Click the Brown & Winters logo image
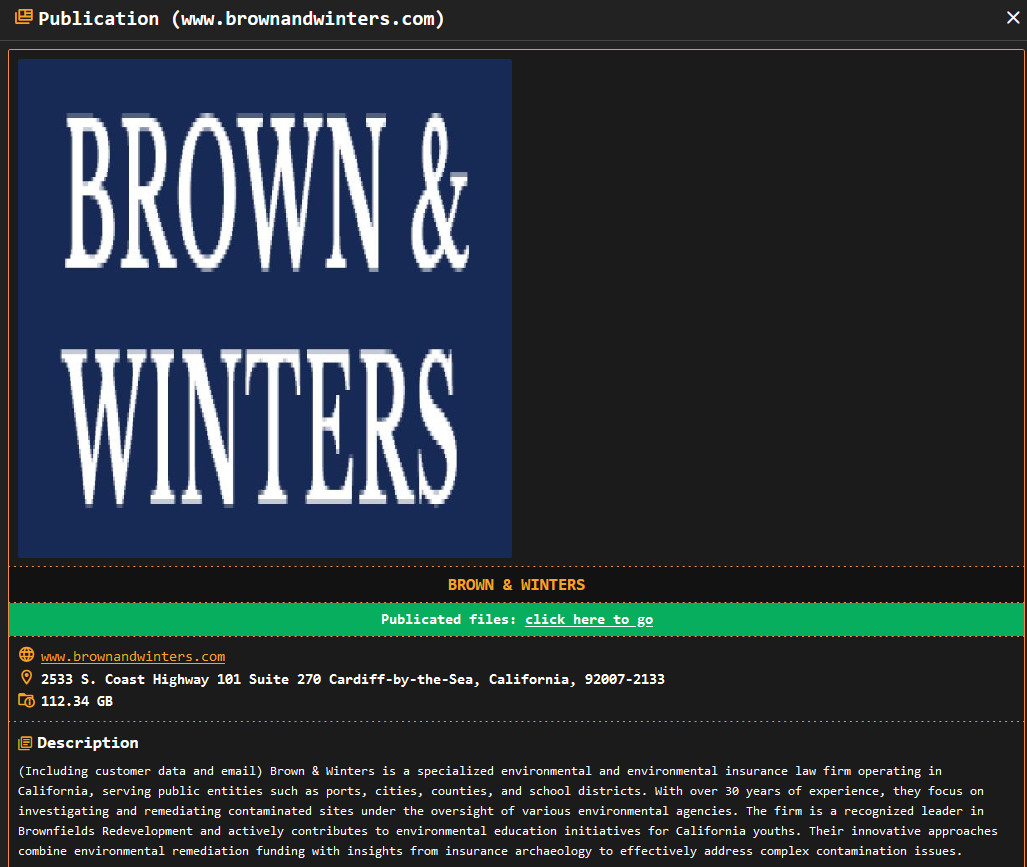 [264, 308]
